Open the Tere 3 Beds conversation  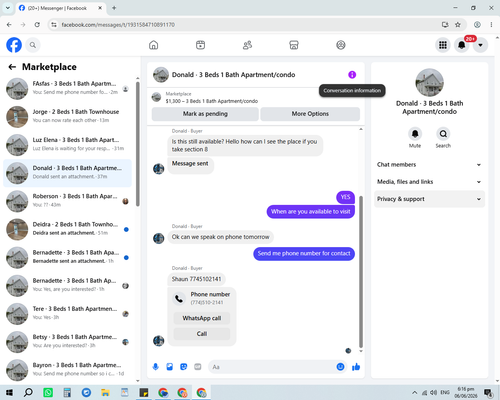tap(67, 314)
